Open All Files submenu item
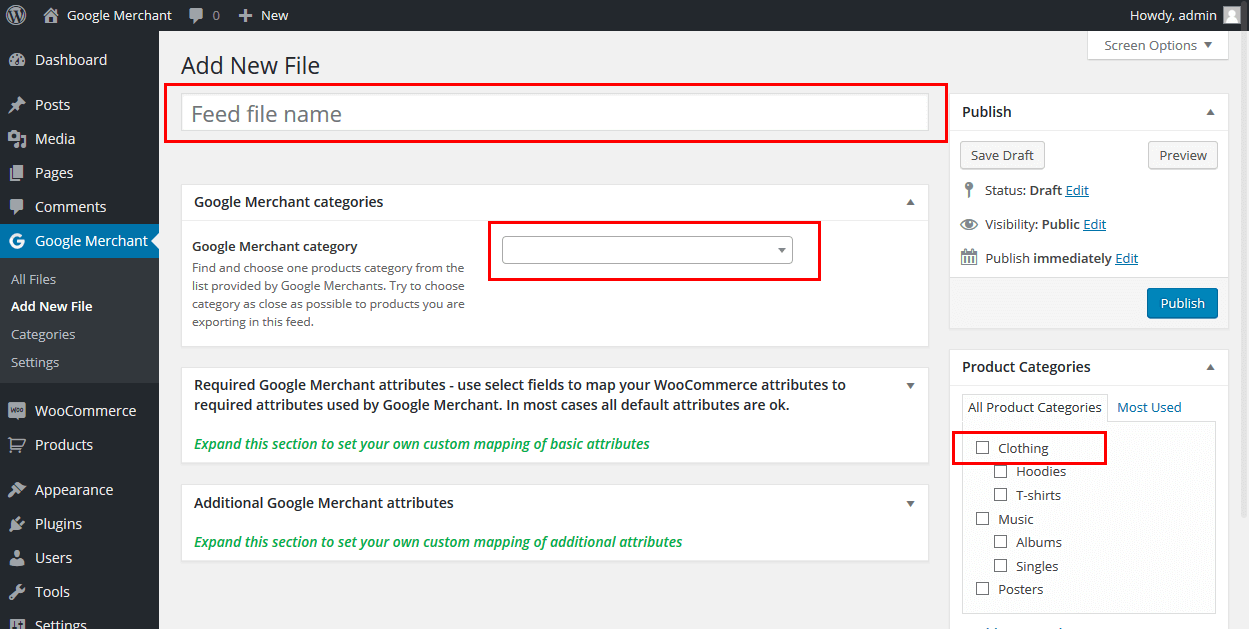1249x629 pixels. click(34, 279)
